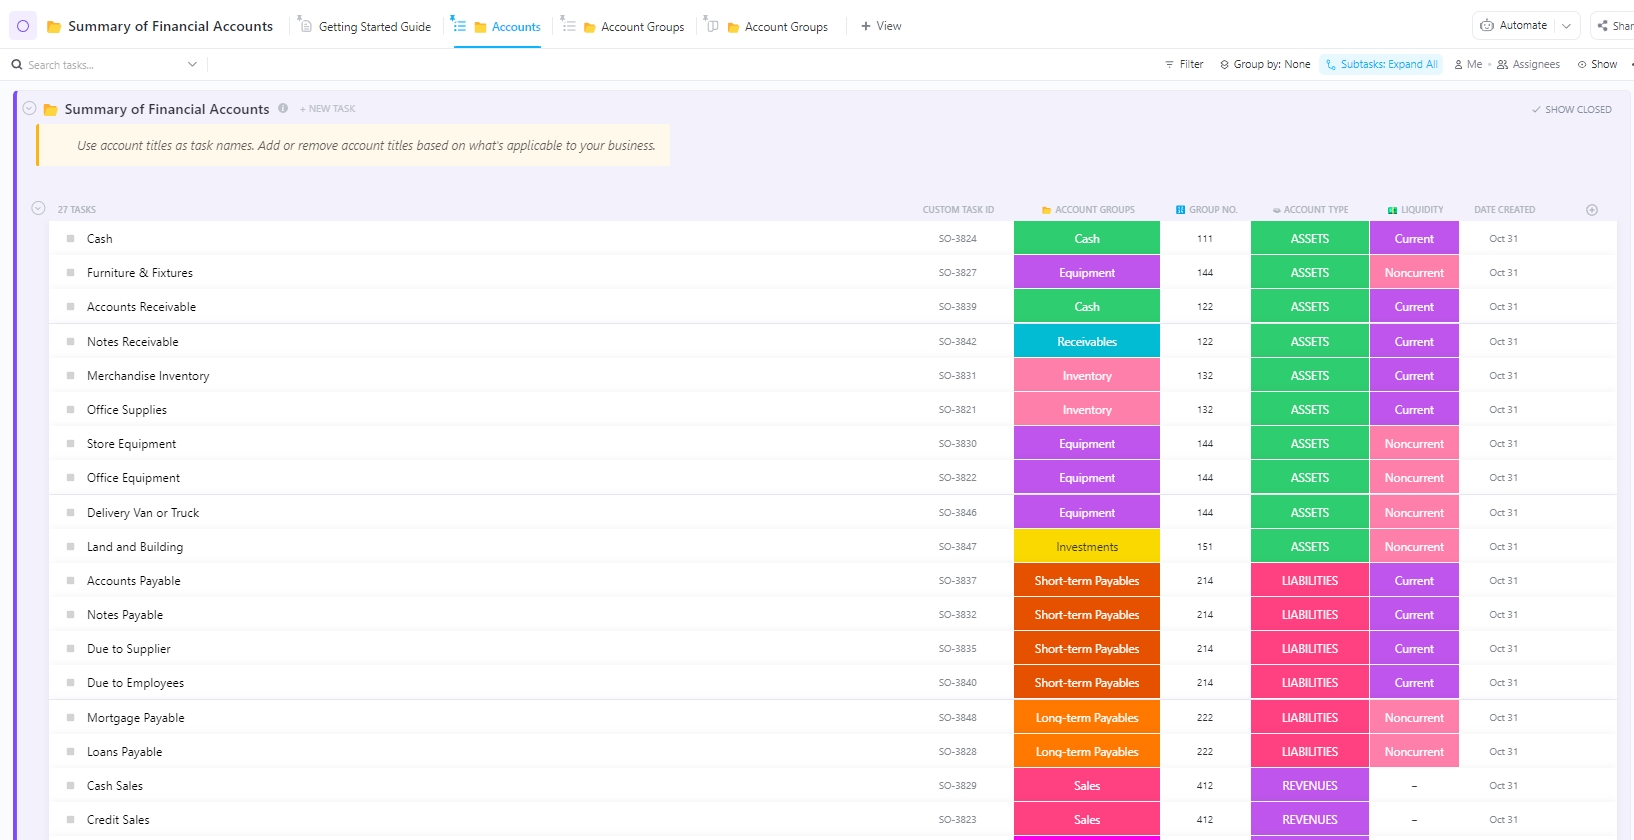Click + New Task button

pos(327,109)
